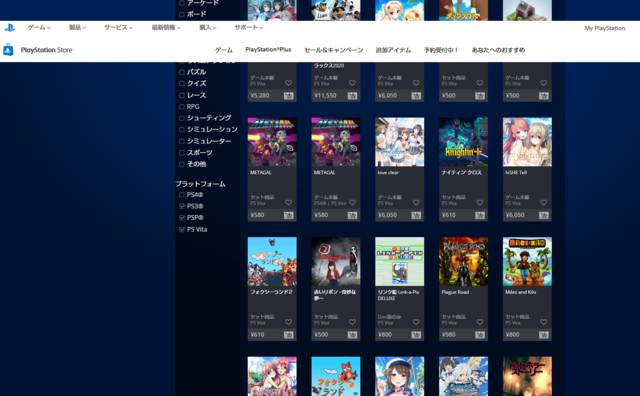Image resolution: width=640 pixels, height=396 pixels.
Task: Check the シューティング genre filter
Action: tap(182, 118)
